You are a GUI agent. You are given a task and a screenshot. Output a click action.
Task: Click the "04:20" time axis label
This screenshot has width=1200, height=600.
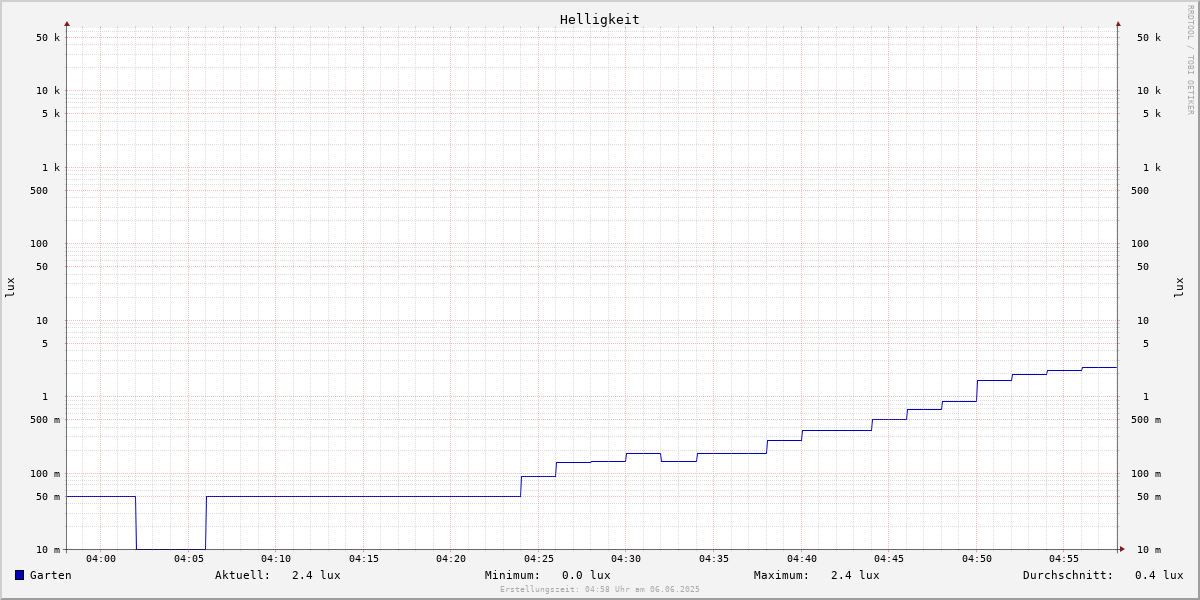pos(451,559)
